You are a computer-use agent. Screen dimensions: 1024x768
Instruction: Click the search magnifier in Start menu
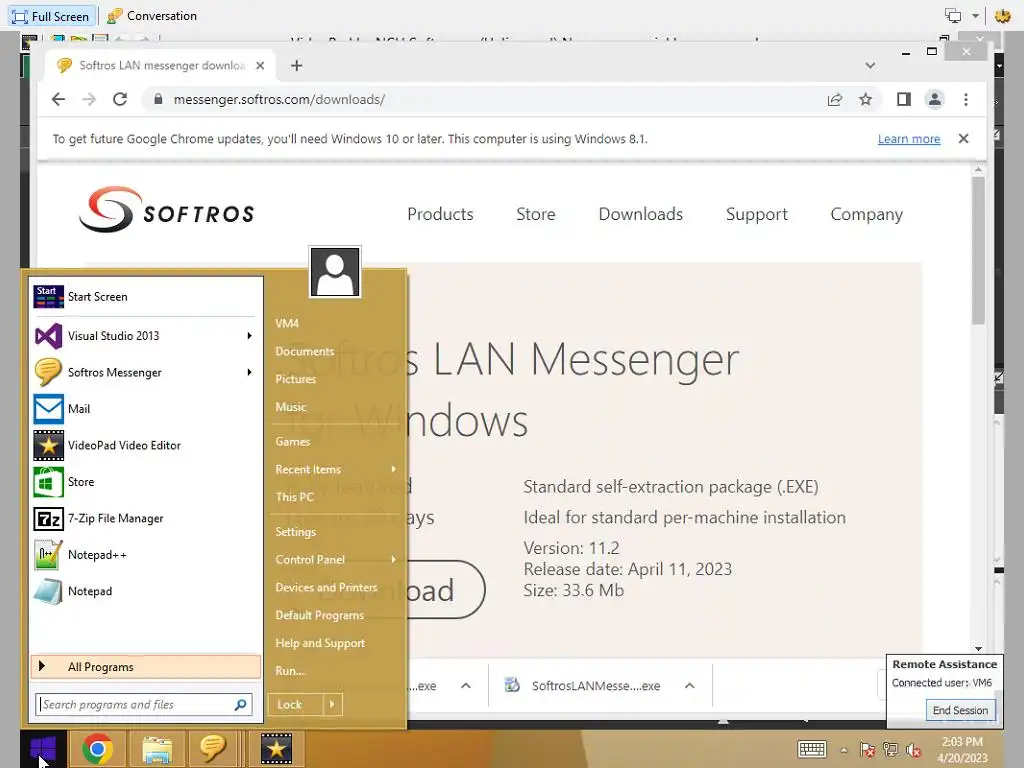pyautogui.click(x=240, y=704)
